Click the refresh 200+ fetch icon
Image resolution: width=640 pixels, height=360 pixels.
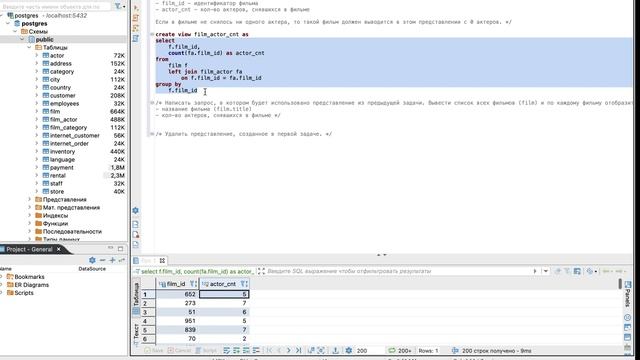pyautogui.click(x=392, y=350)
